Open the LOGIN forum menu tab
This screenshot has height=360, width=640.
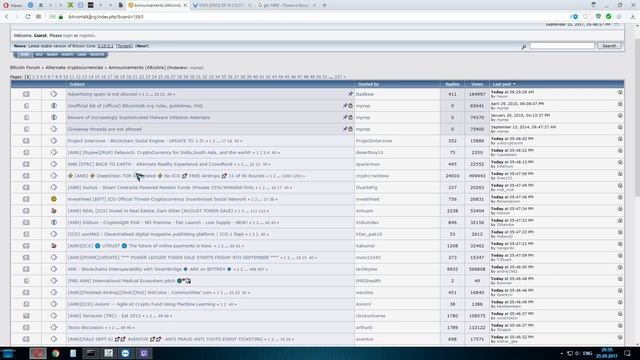[x=82, y=55]
